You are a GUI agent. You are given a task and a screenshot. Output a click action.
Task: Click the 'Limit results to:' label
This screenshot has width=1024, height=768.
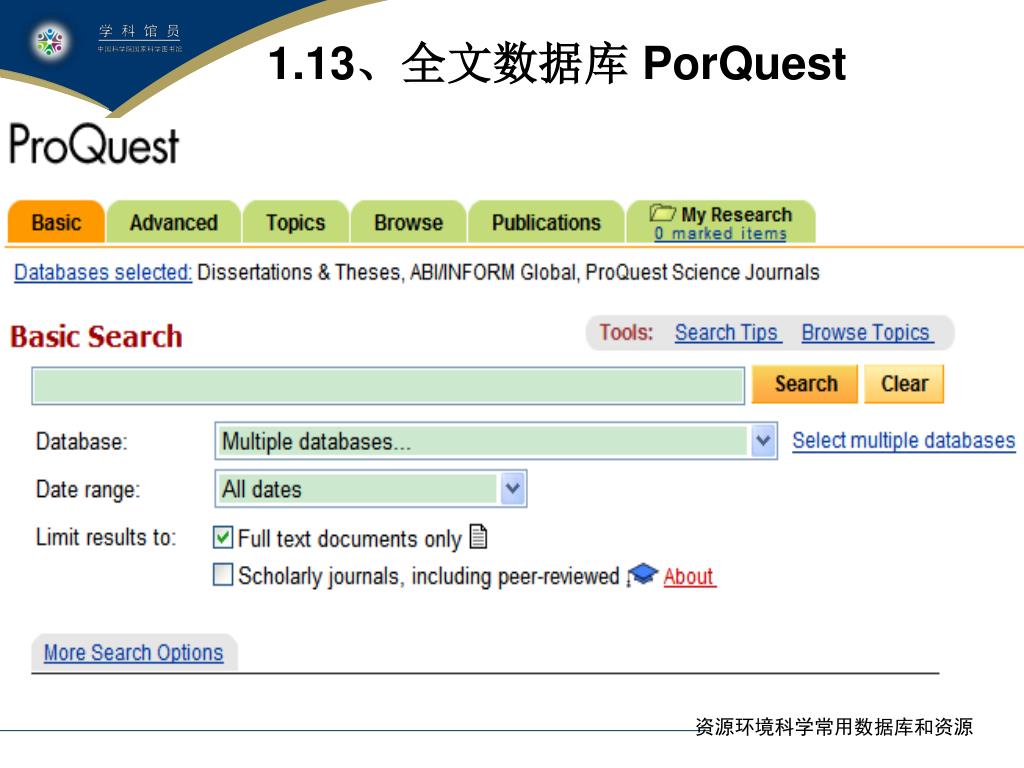[x=106, y=537]
